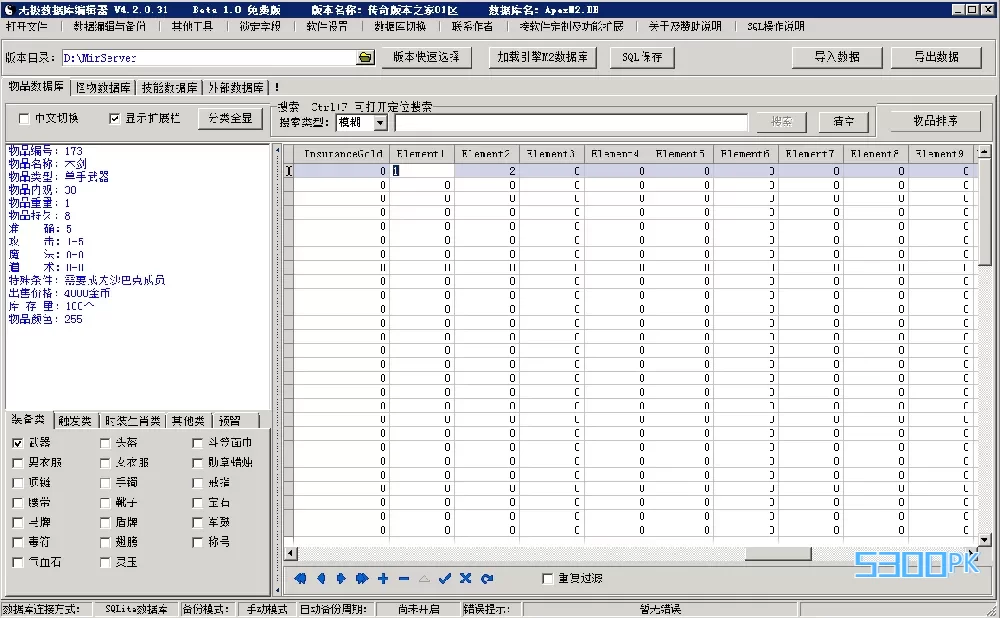Click 物品排序 item sort button
The height and width of the screenshot is (618, 1000).
point(936,121)
